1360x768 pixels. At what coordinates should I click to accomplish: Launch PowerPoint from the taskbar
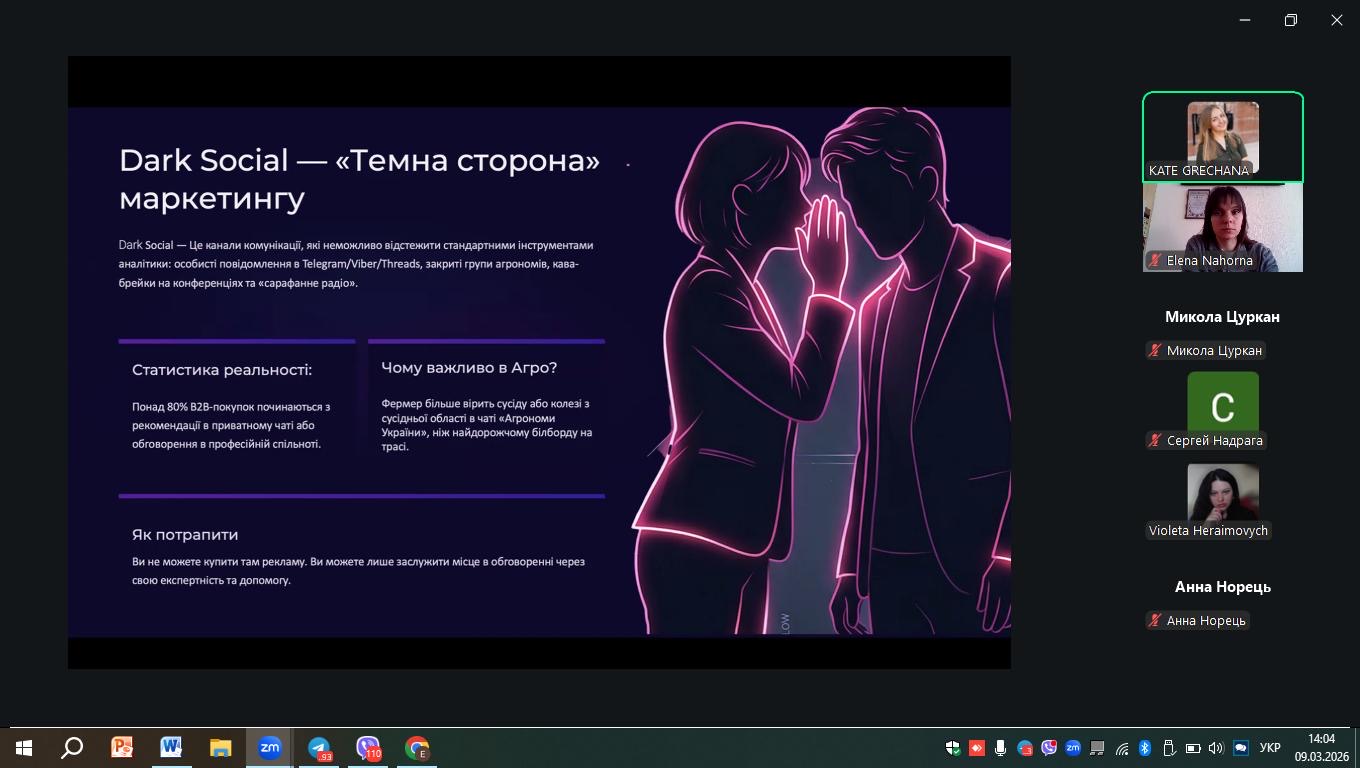122,748
